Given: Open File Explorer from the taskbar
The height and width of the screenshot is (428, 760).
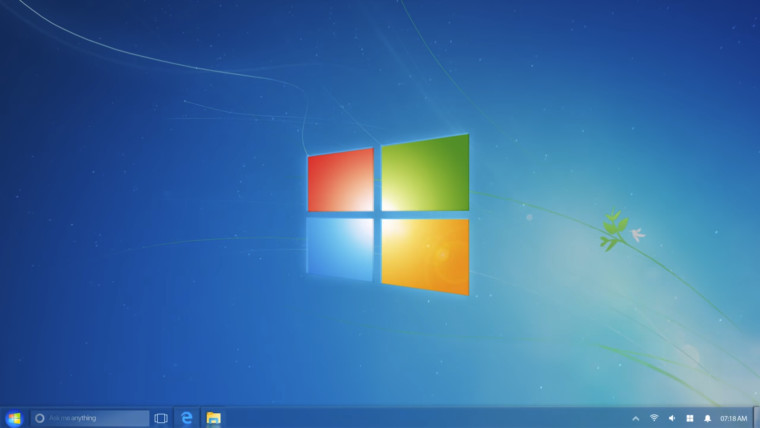Looking at the screenshot, I should point(213,418).
